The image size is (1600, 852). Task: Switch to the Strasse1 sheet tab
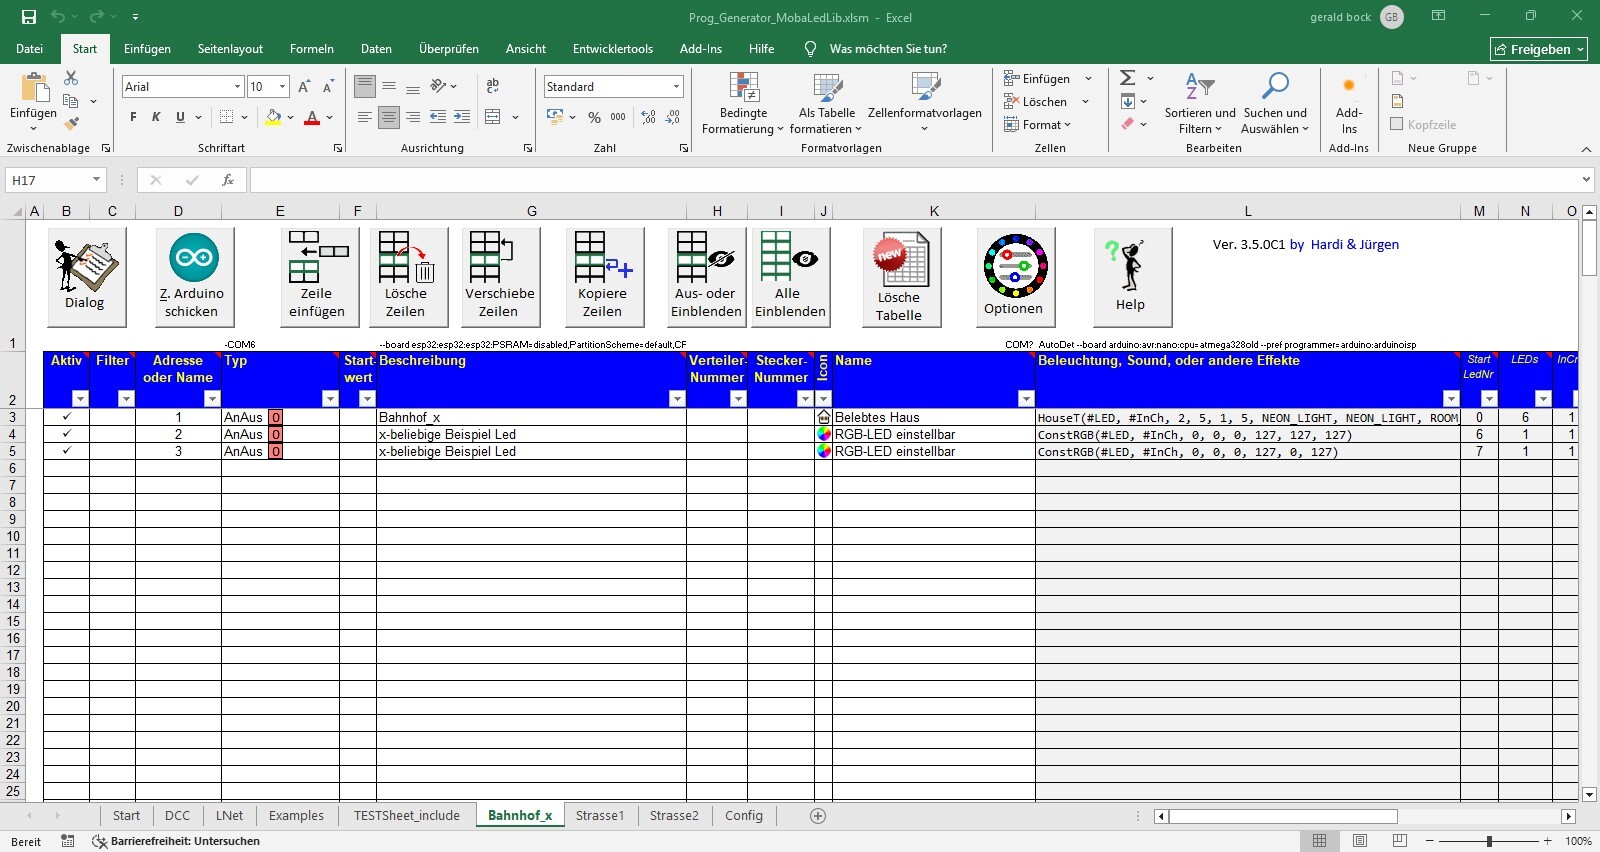[600, 816]
